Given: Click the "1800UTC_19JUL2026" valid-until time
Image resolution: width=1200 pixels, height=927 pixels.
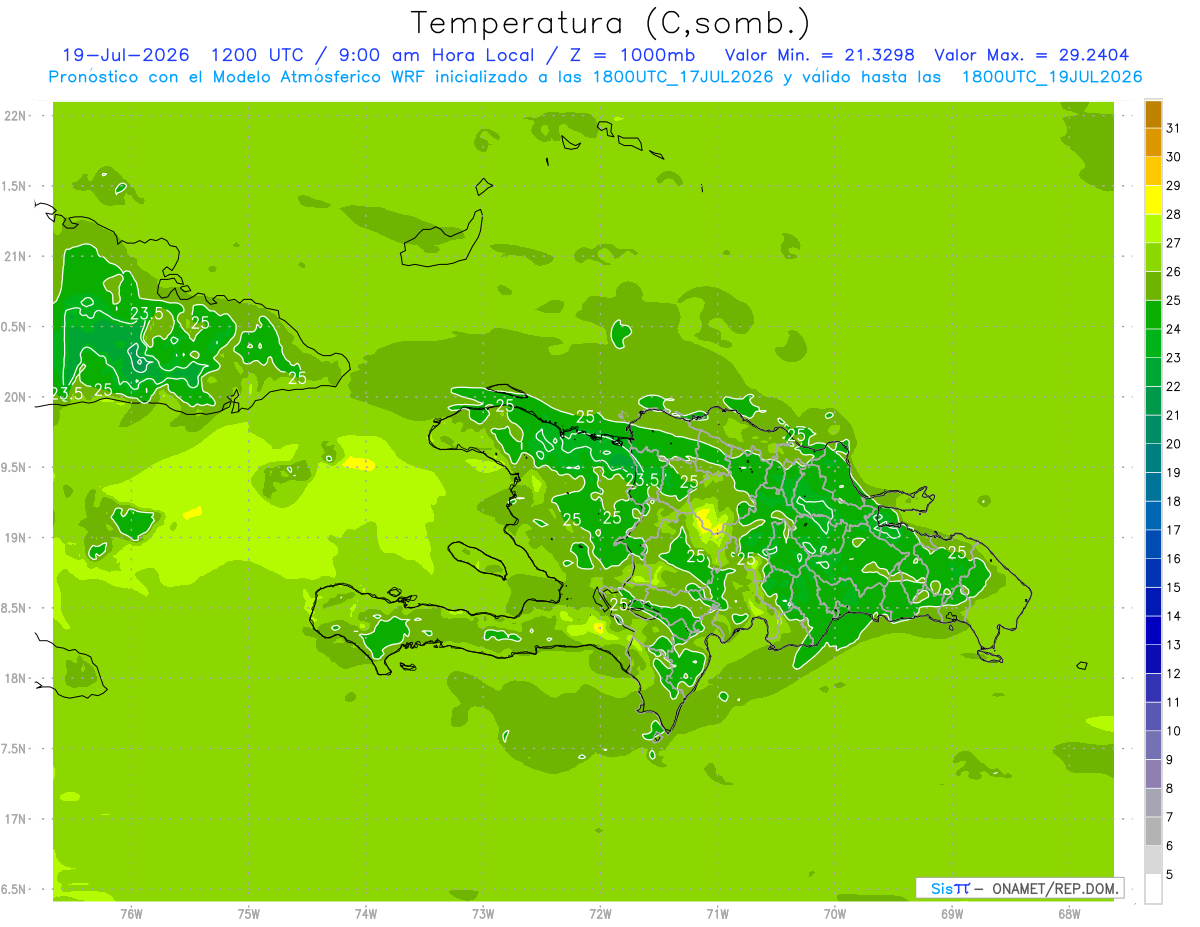Looking at the screenshot, I should pyautogui.click(x=1052, y=77).
